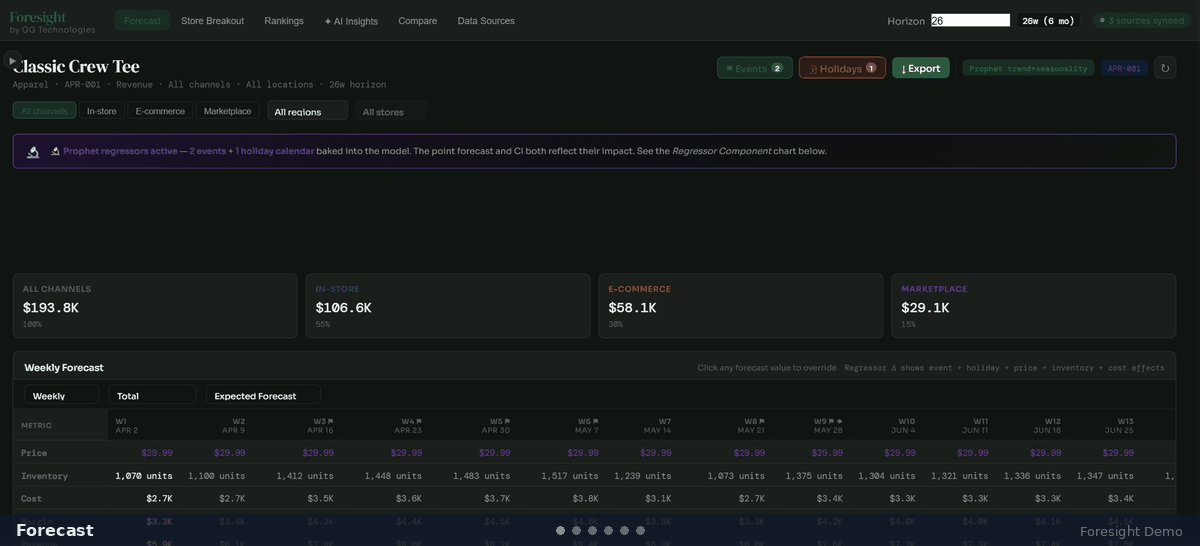Click the flag icon on W4 column
This screenshot has width=1200, height=546.
[419, 421]
